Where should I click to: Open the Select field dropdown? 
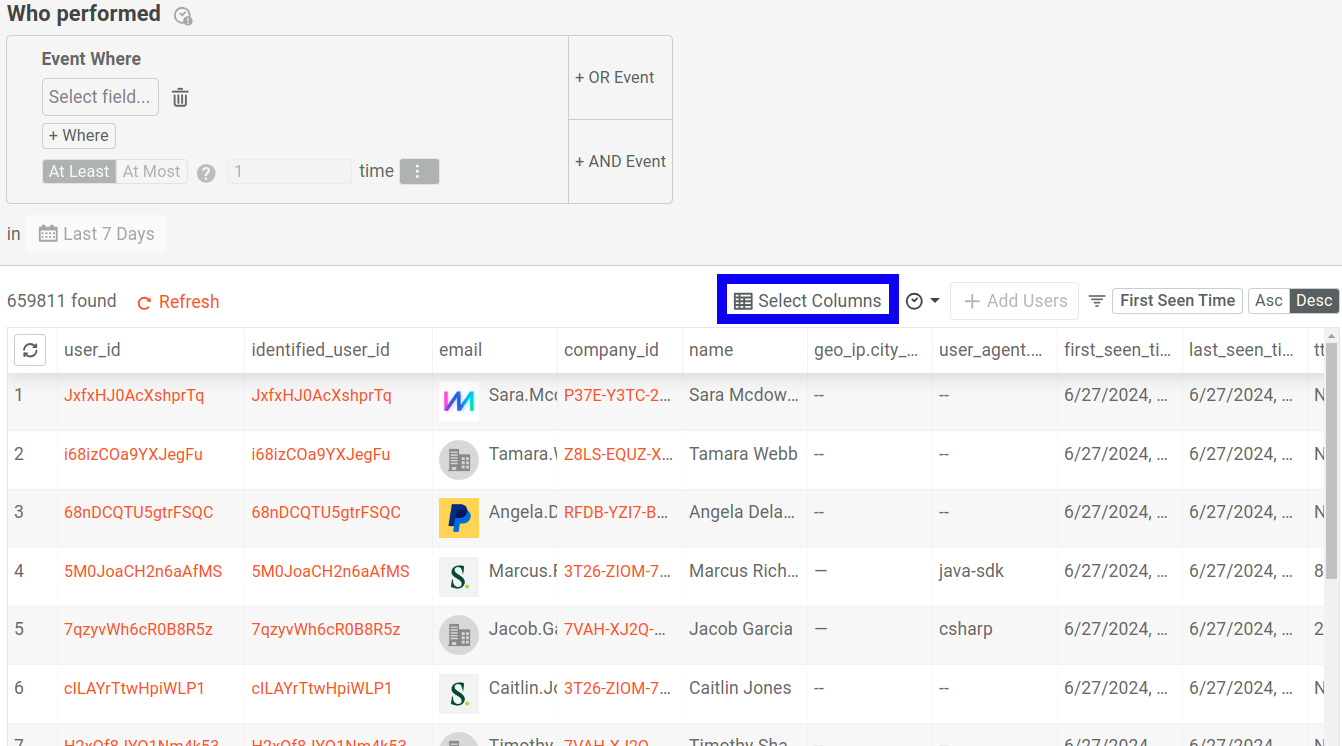tap(100, 96)
